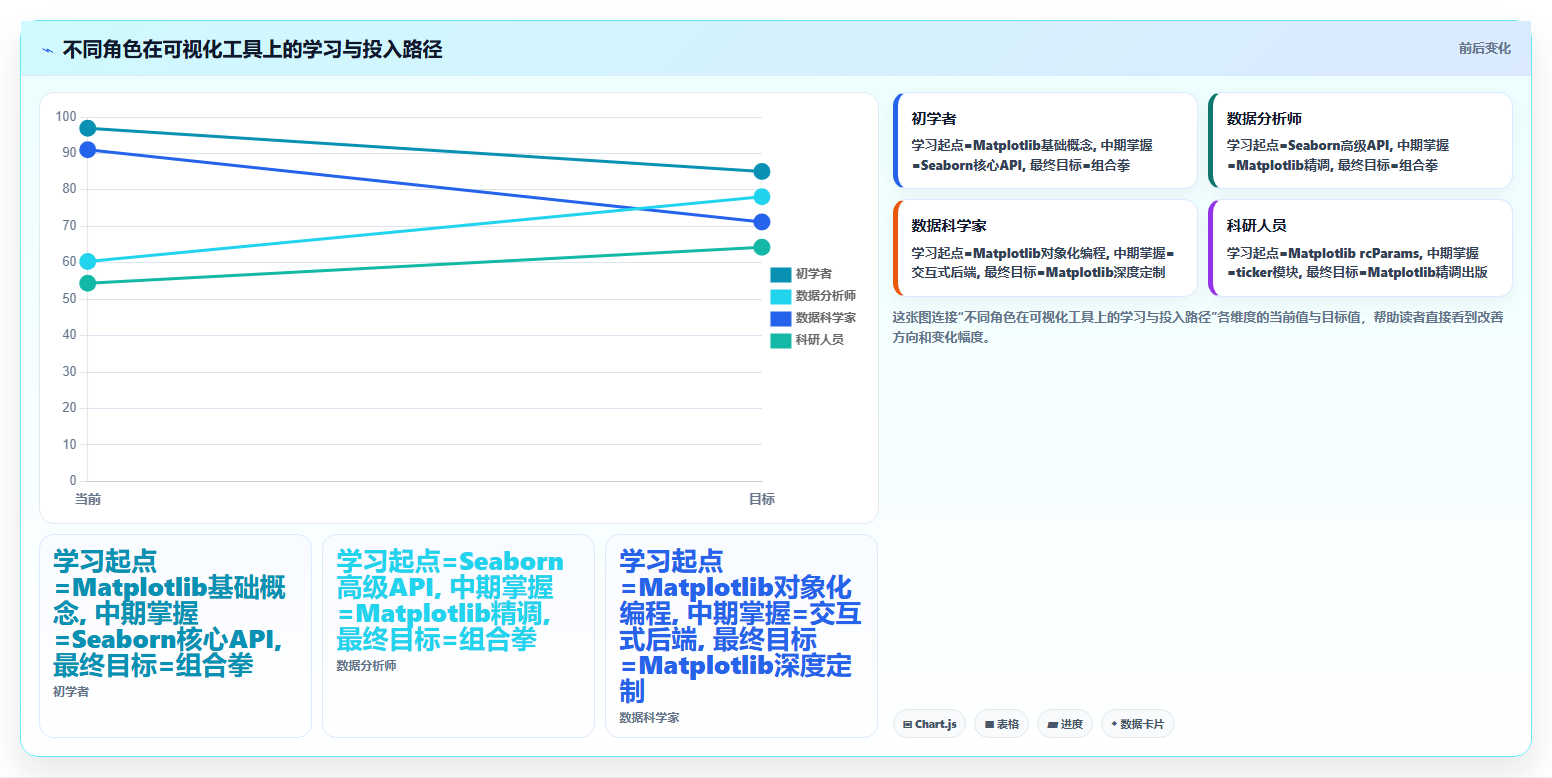Viewport: 1552px width, 778px height.
Task: Click the 目标 axis label
Action: [762, 499]
